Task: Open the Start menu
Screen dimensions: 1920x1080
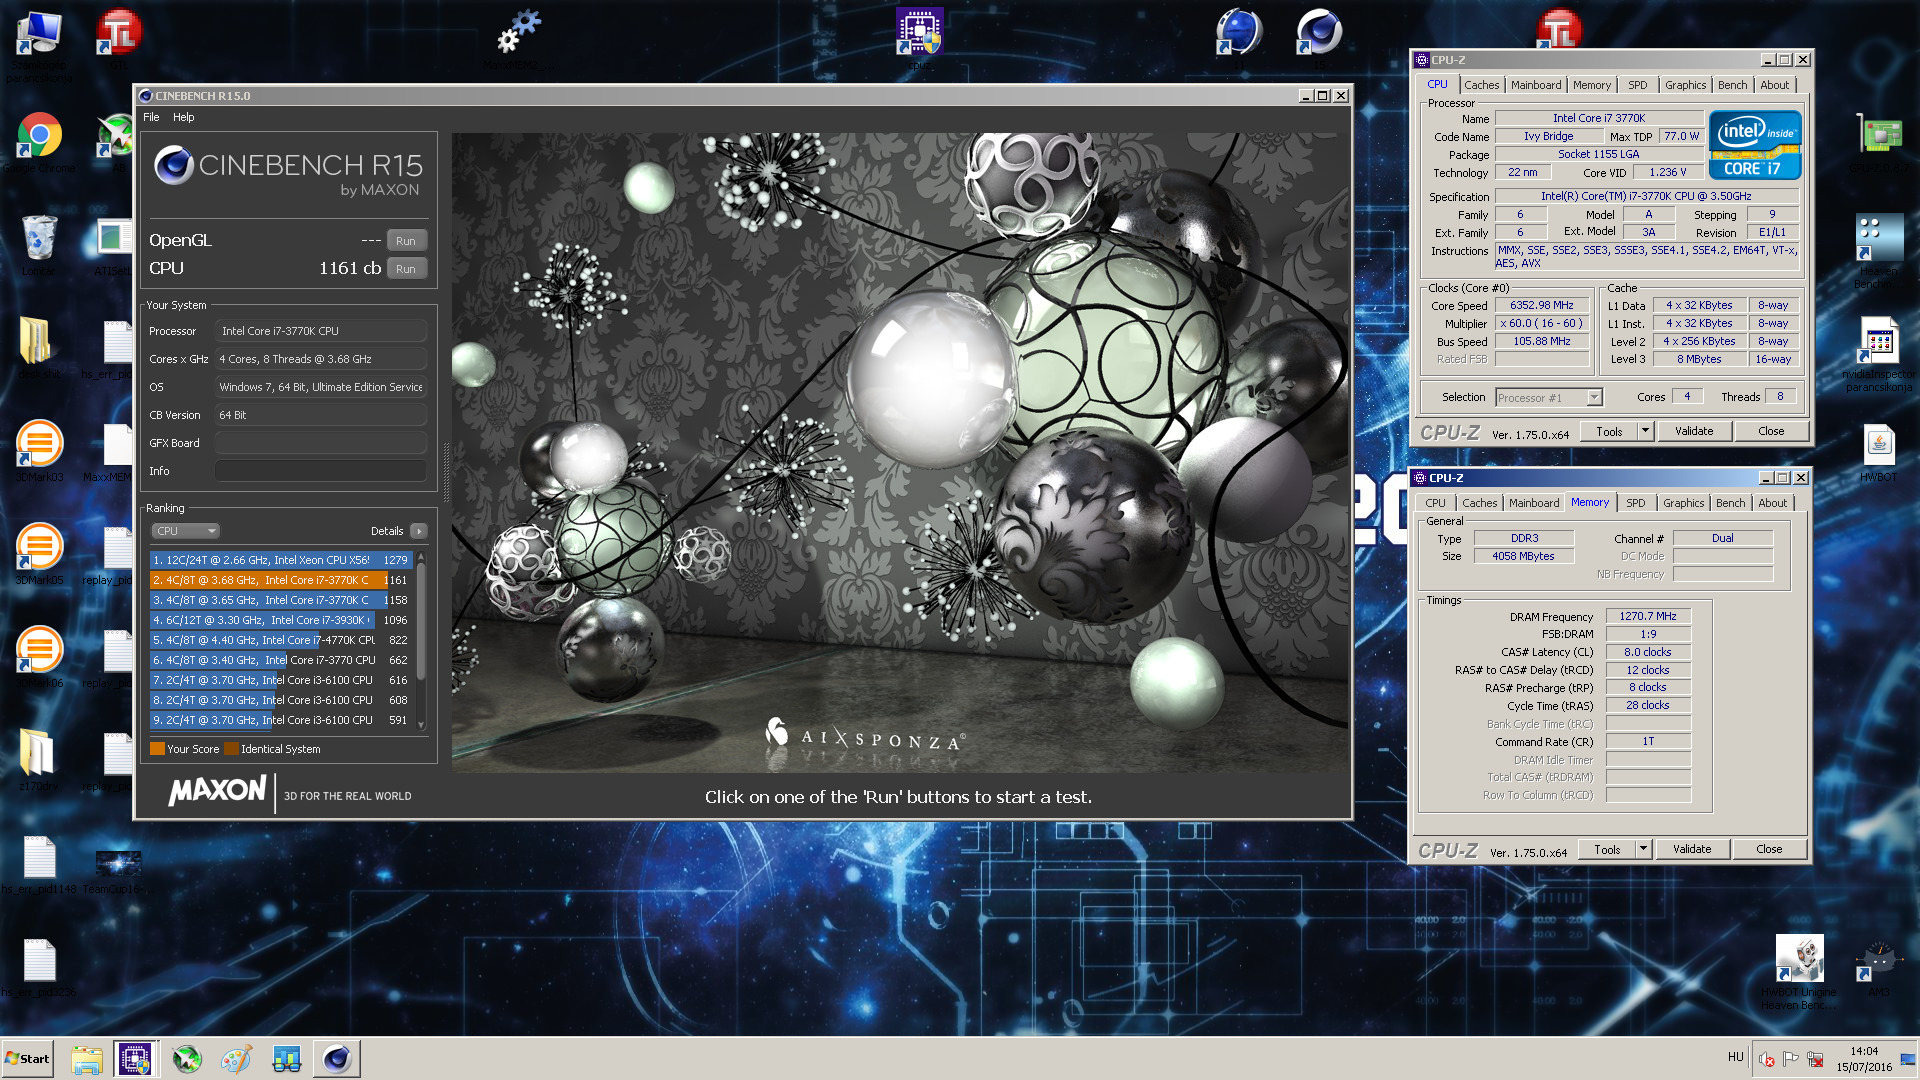Action: [x=28, y=1058]
